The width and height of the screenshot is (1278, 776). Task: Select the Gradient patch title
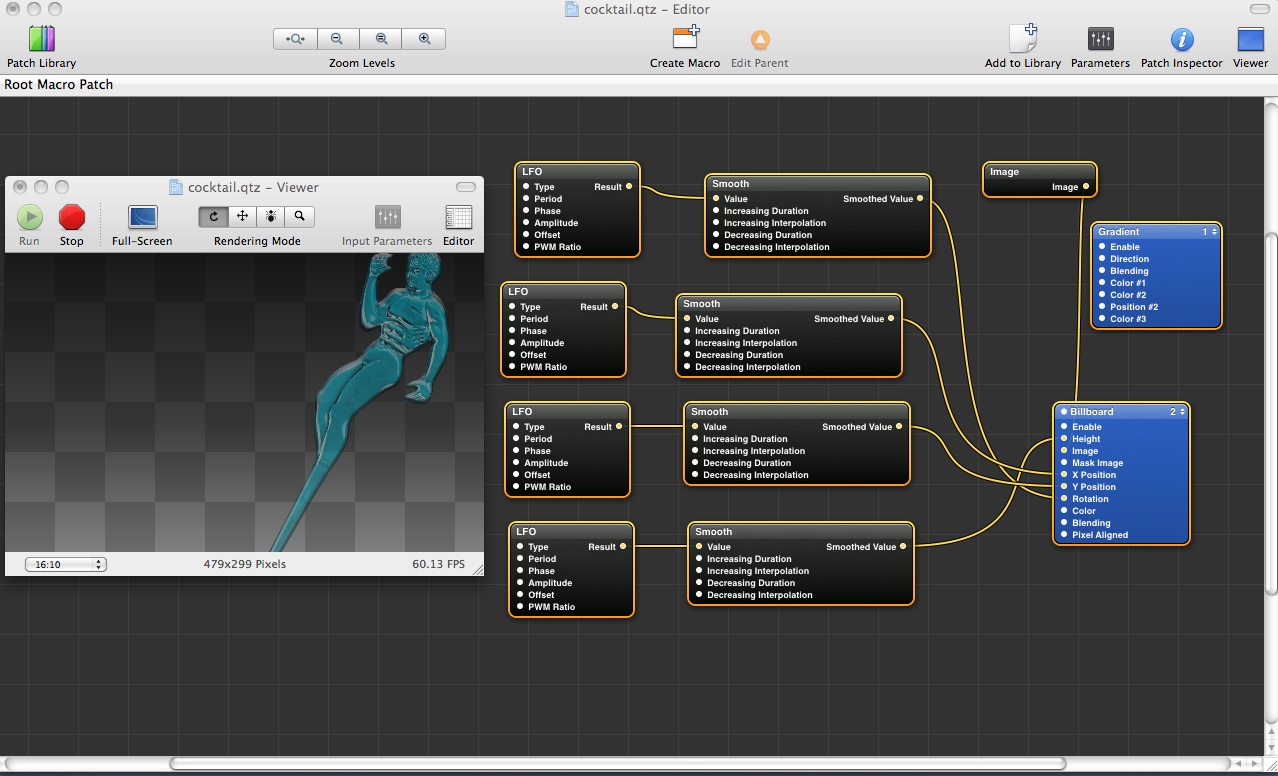point(1118,232)
